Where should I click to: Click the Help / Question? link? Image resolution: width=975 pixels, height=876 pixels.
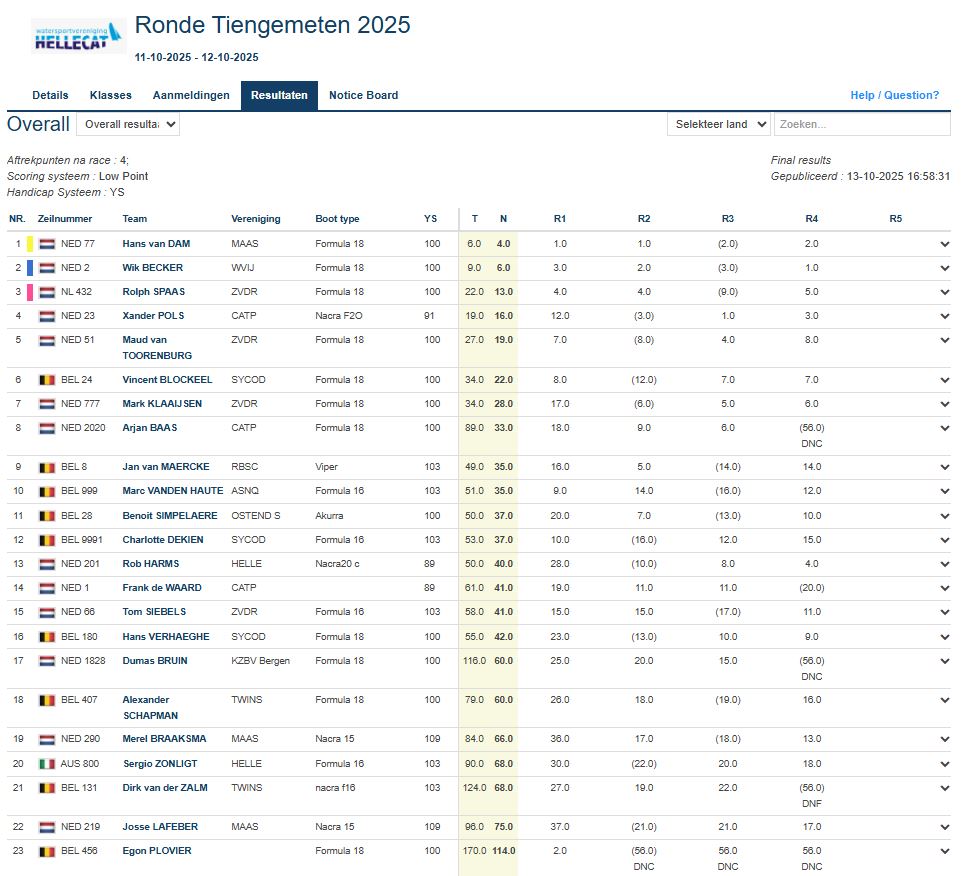[894, 96]
